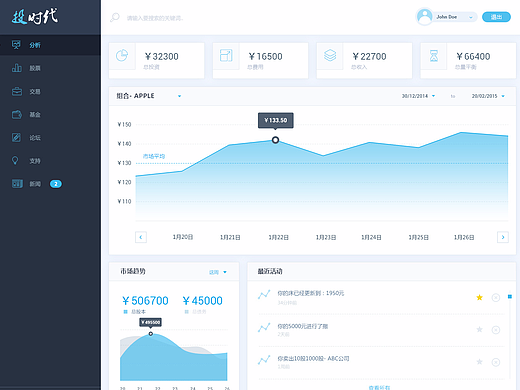This screenshot has width=520, height=390.
Task: Star the ABC公司 activity row
Action: [x=479, y=362]
